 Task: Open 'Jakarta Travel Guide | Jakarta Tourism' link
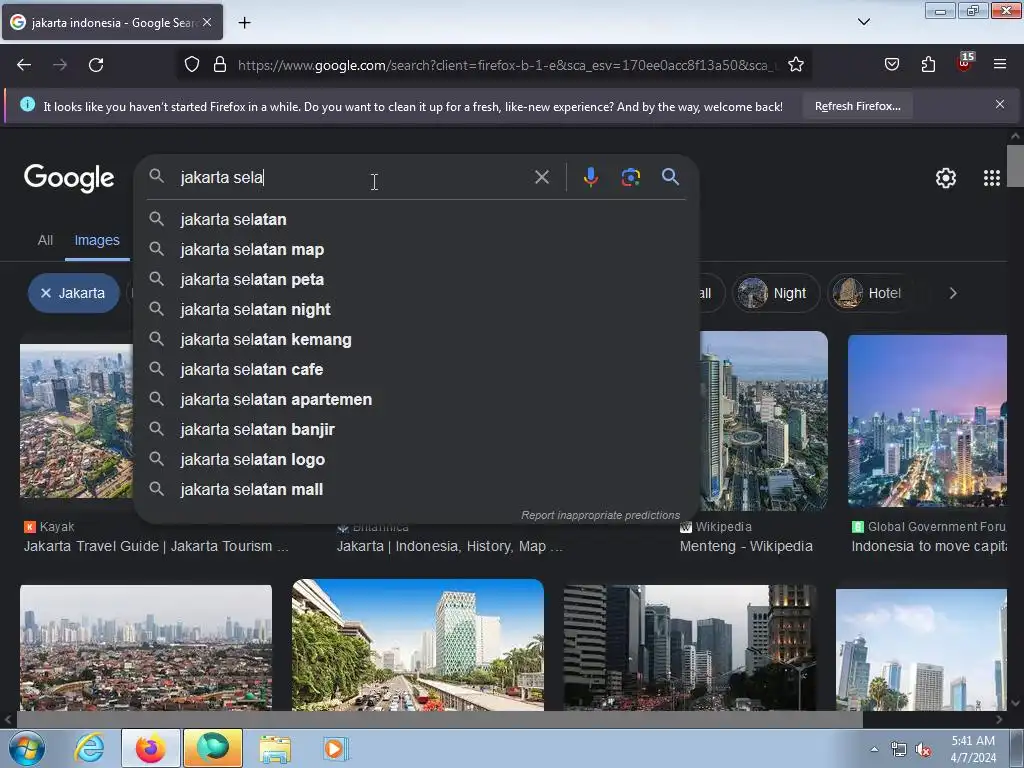click(x=156, y=546)
